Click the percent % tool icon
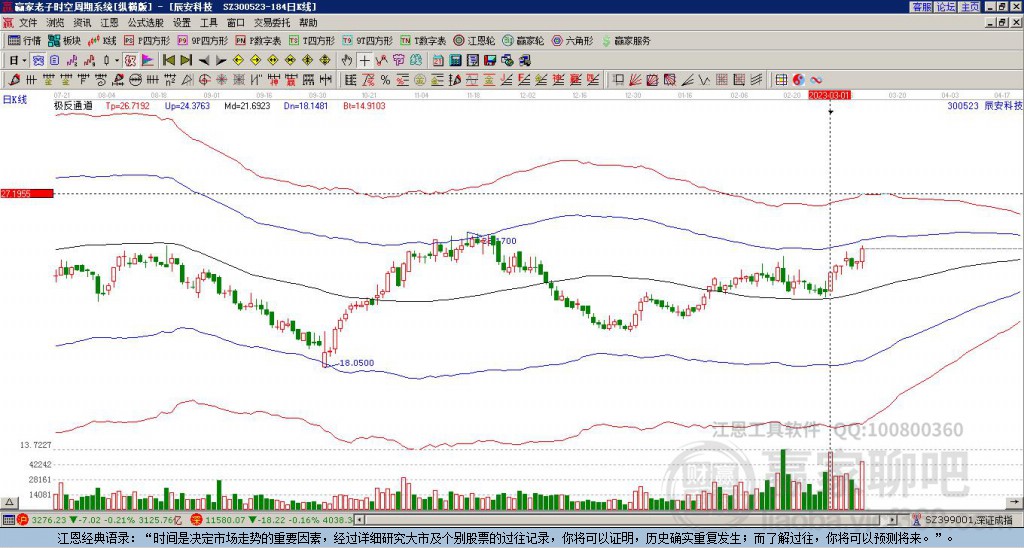1024x548 pixels. (x=385, y=80)
